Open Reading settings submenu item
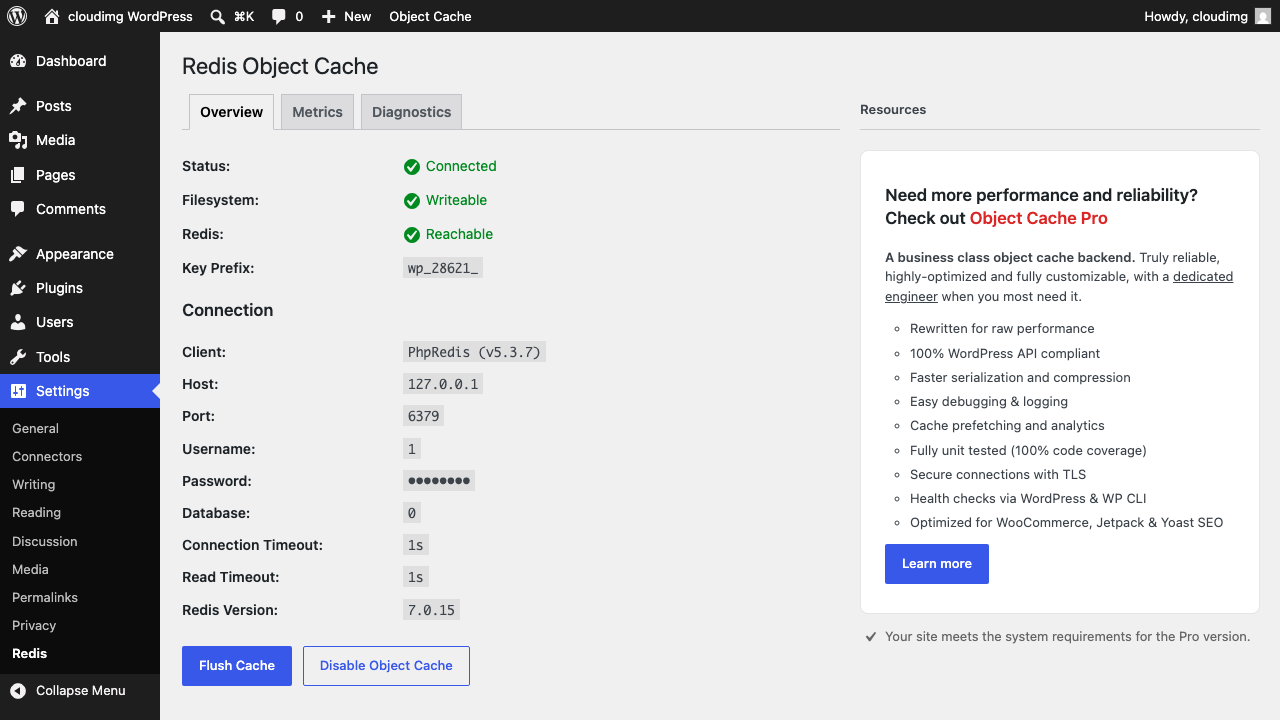1280x720 pixels. [36, 512]
